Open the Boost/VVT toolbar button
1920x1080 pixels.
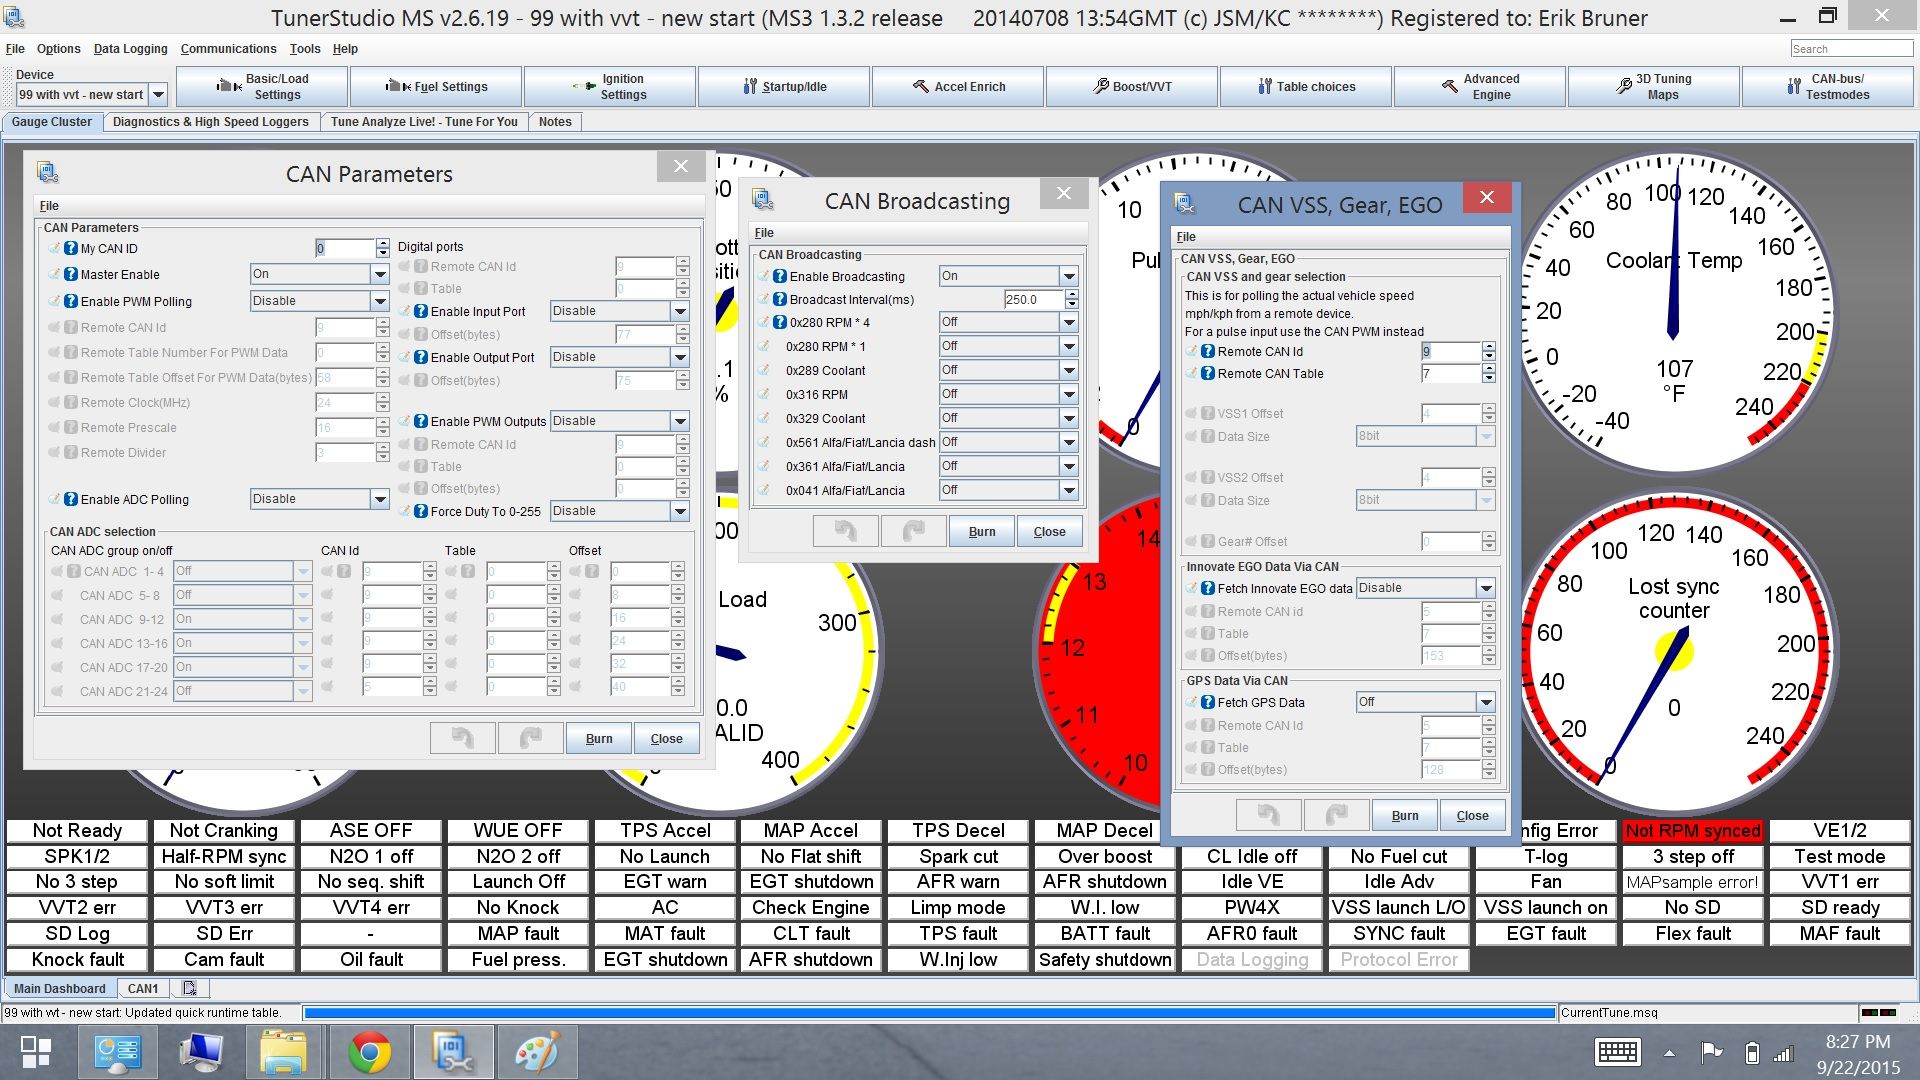pos(1131,87)
